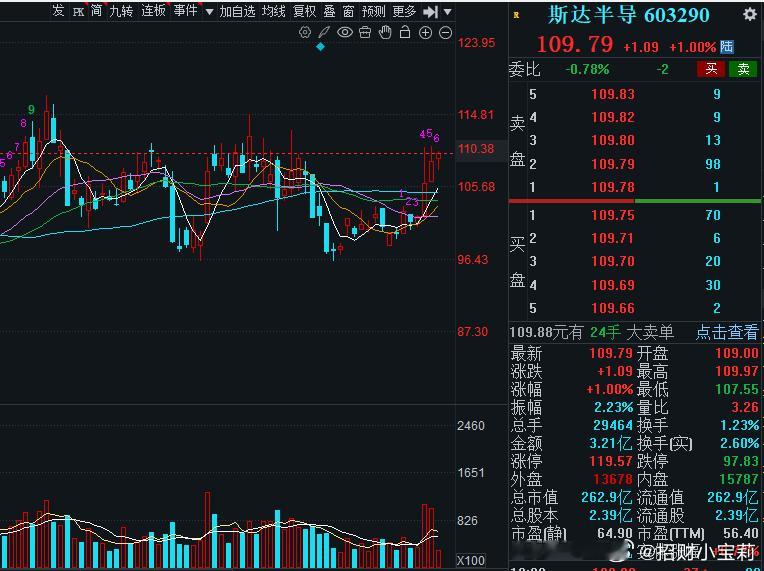Click 加自选 to add to watchlist
The image size is (764, 571).
click(x=237, y=11)
